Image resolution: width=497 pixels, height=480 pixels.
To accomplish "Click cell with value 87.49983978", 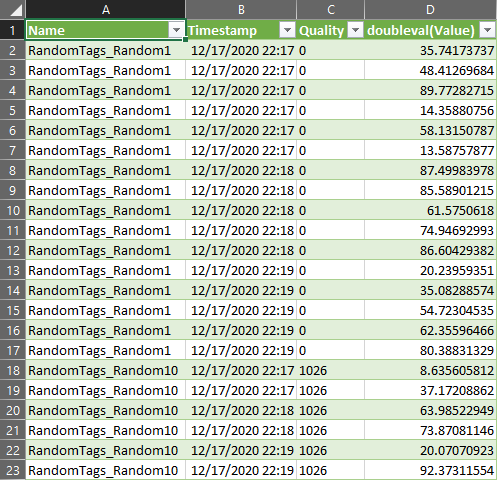I will (430, 170).
